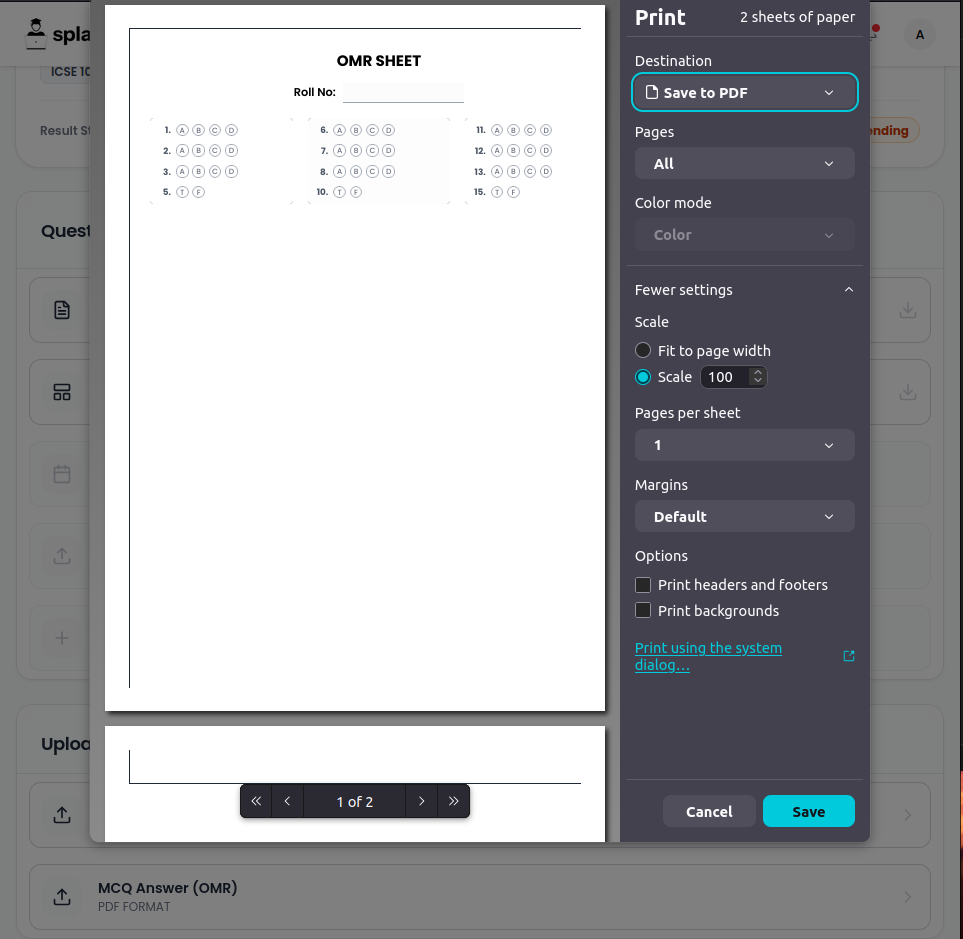Viewport: 963px width, 939px height.
Task: Click the Roll No field in preview
Action: coord(403,93)
